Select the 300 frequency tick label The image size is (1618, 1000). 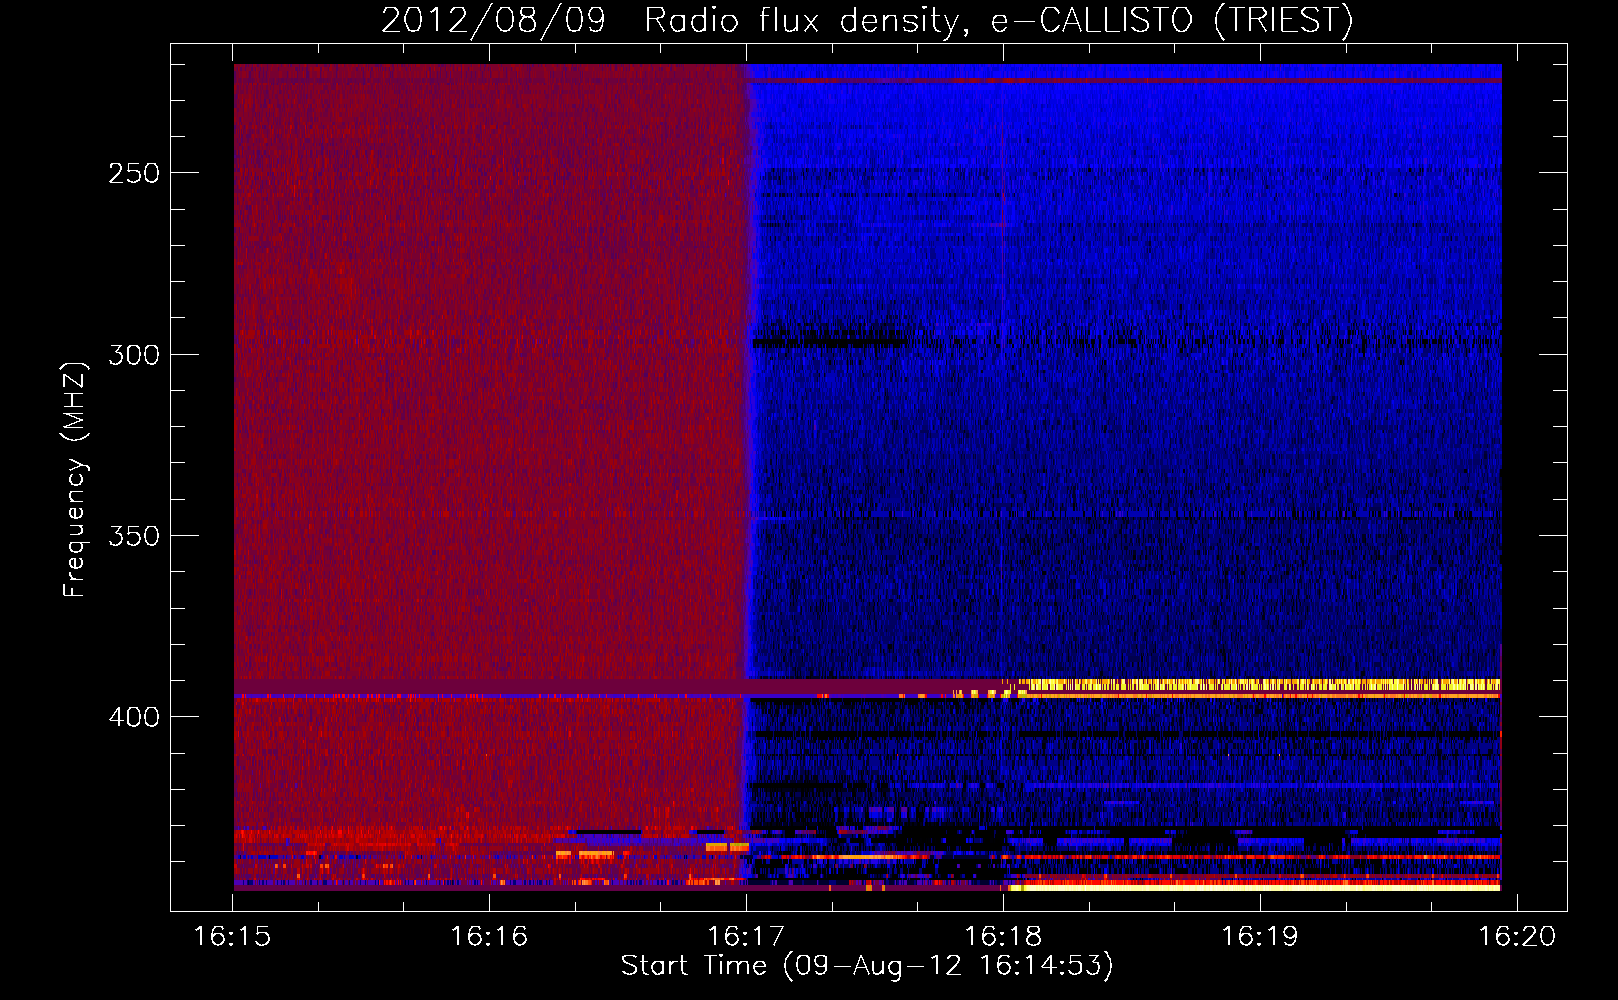(133, 355)
